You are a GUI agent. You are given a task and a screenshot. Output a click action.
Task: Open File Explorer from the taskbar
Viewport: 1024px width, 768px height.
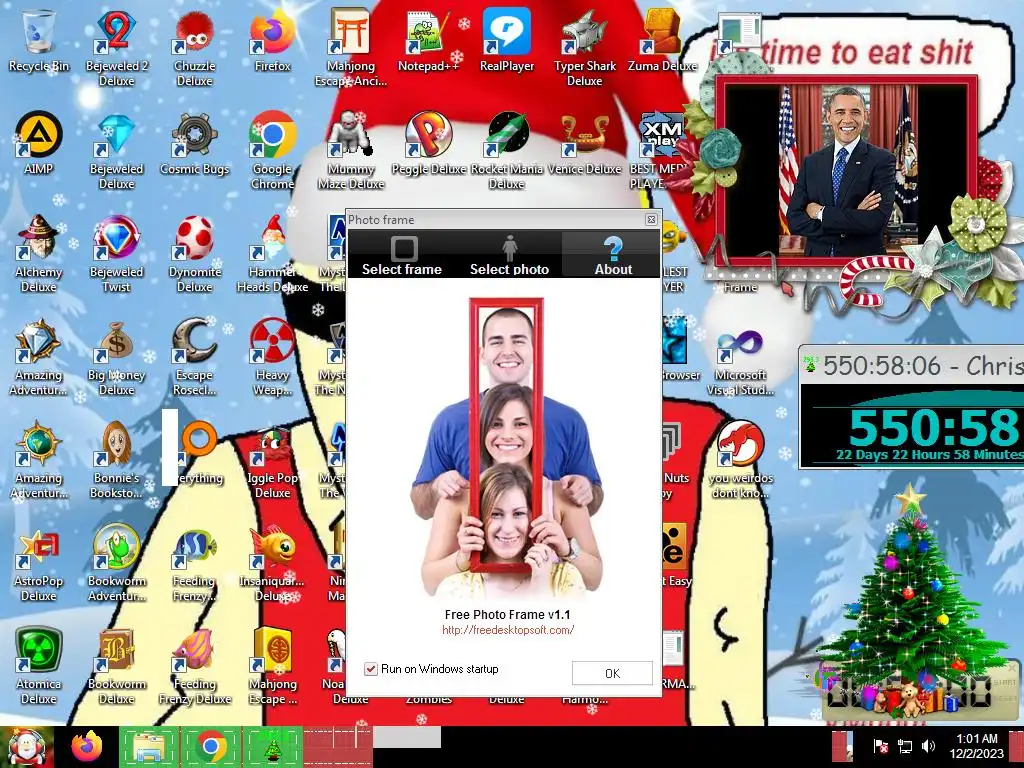pyautogui.click(x=149, y=747)
